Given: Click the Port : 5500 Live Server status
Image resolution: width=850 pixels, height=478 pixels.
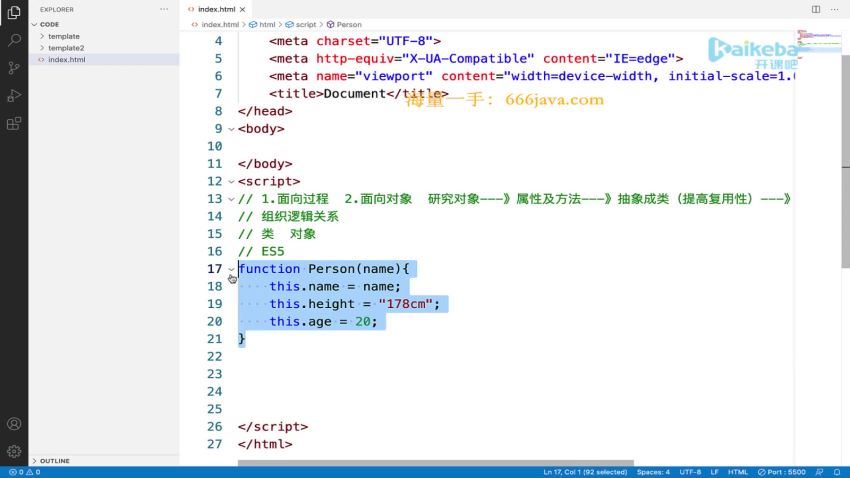Looking at the screenshot, I should click(x=781, y=472).
